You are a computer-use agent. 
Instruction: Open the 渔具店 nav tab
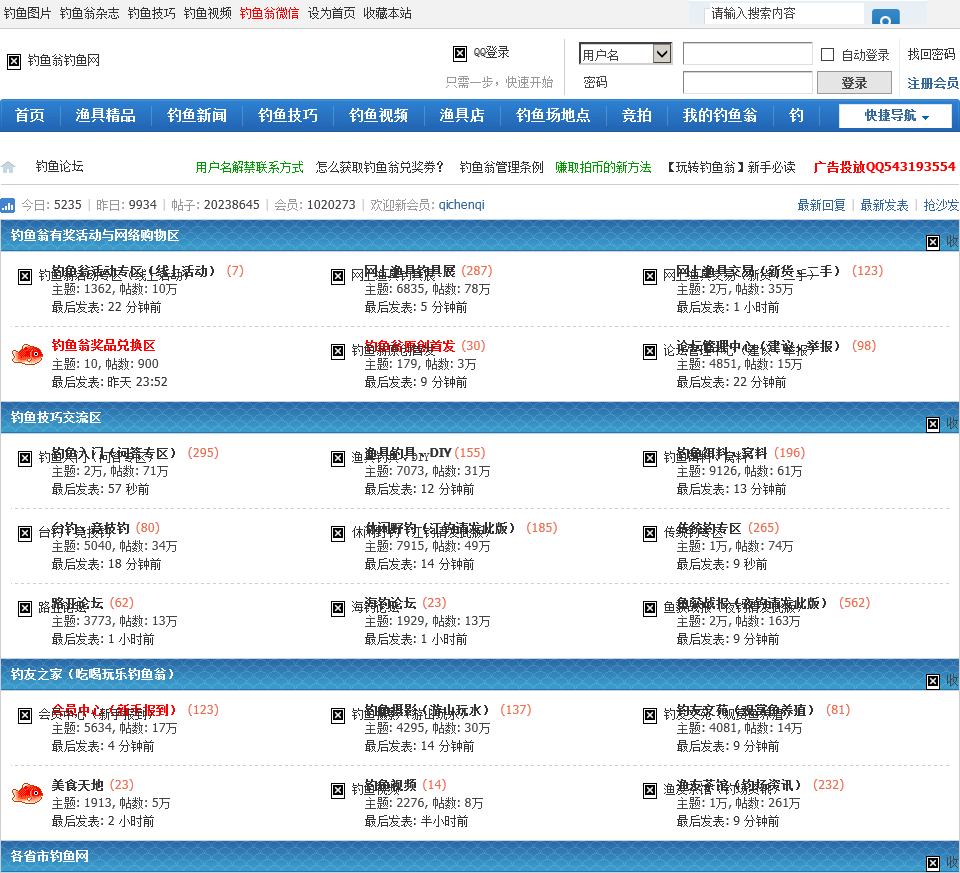pyautogui.click(x=462, y=116)
